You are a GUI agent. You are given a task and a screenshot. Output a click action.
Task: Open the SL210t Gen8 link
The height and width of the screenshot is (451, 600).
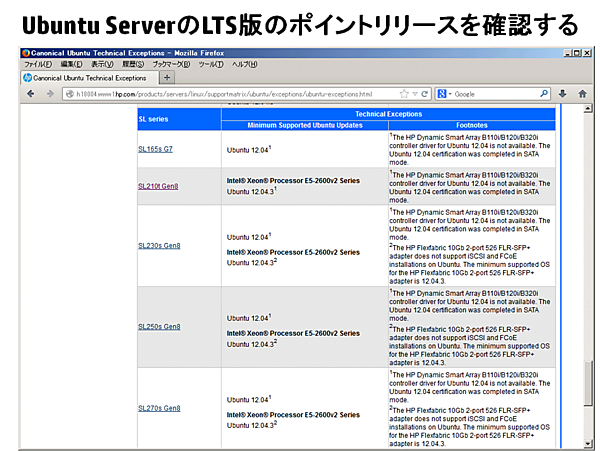point(158,186)
